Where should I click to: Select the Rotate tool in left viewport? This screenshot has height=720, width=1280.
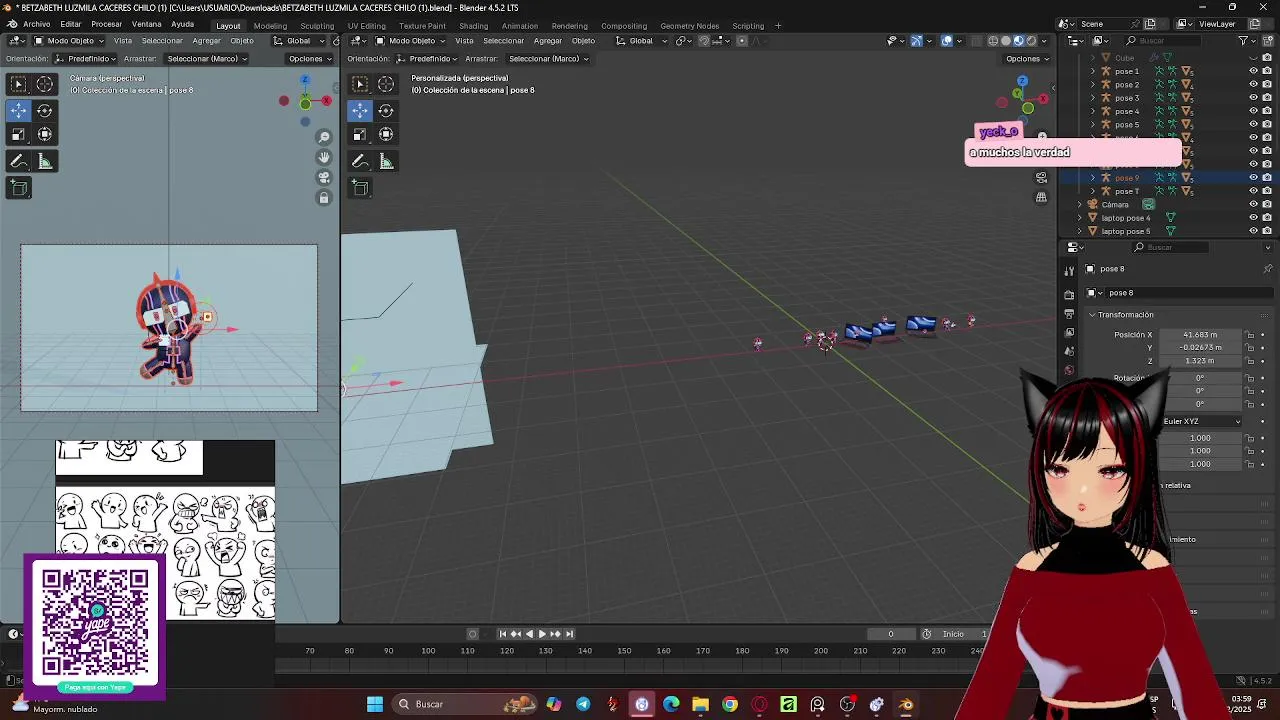click(45, 110)
